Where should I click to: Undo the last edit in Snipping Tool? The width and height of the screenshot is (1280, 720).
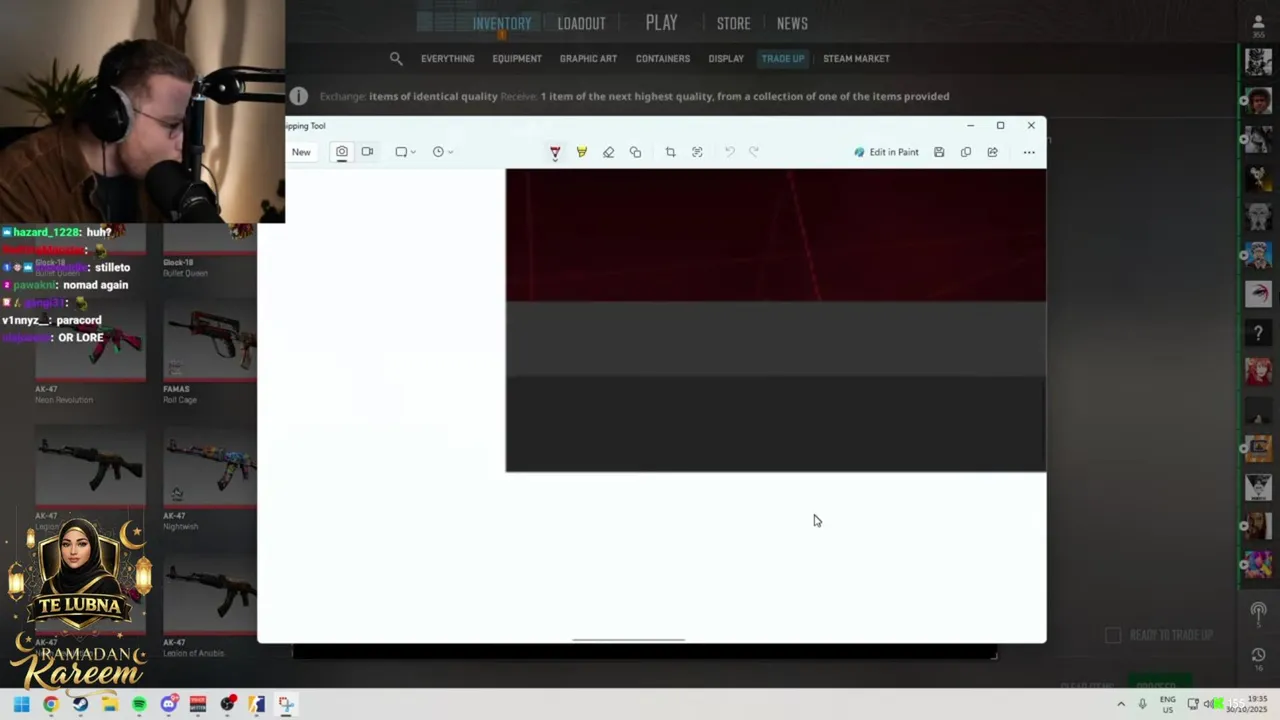pyautogui.click(x=729, y=152)
